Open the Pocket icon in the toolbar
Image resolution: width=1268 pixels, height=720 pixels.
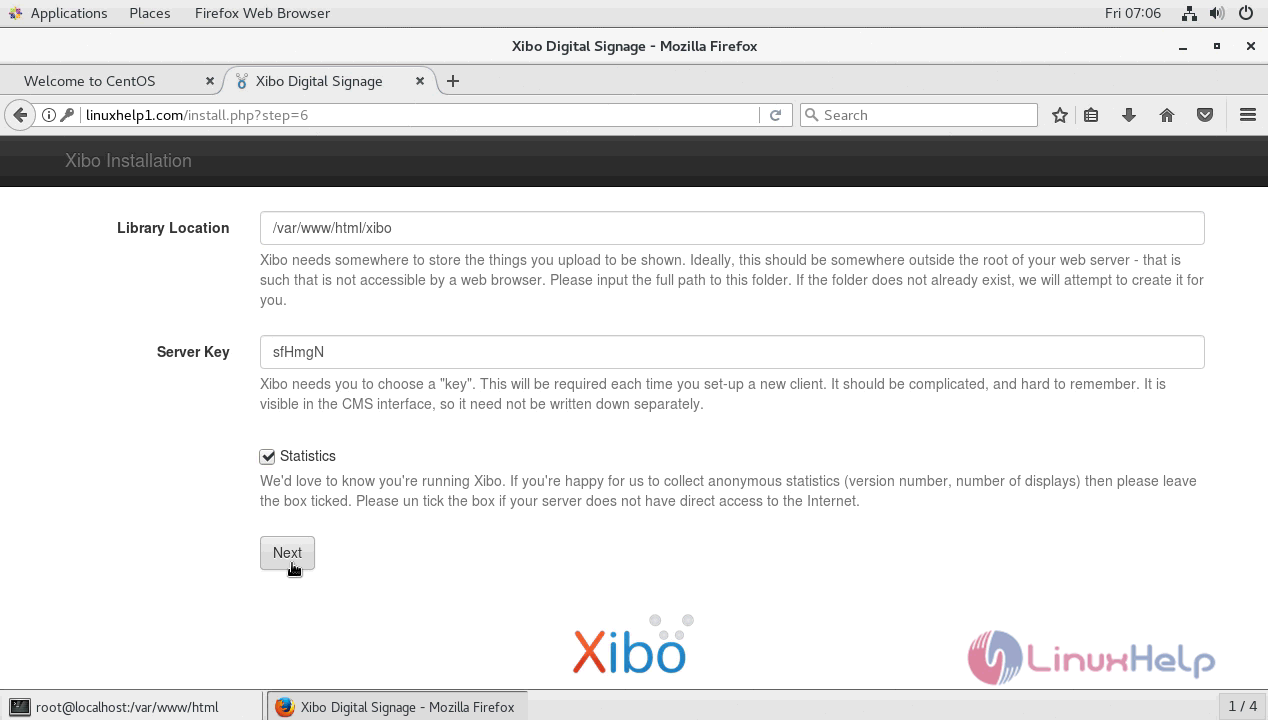click(x=1205, y=115)
